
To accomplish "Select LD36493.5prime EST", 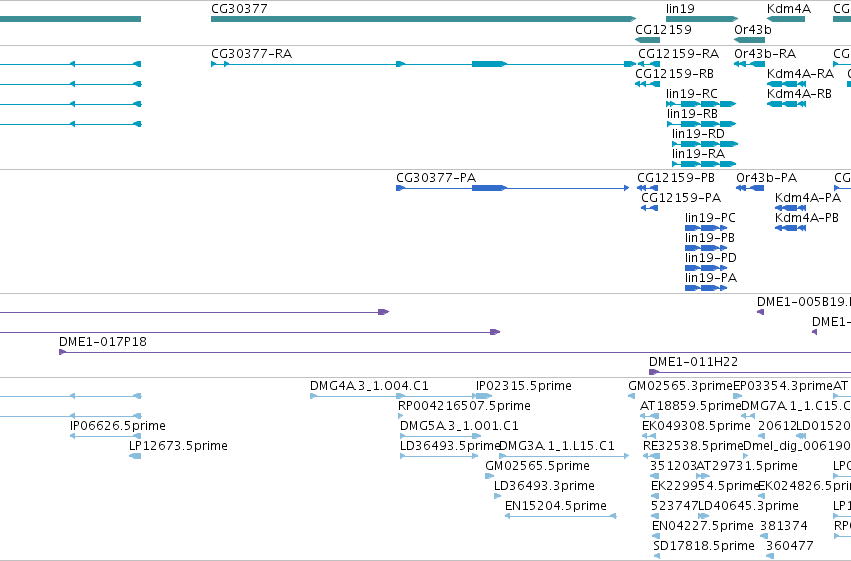I will click(439, 456).
